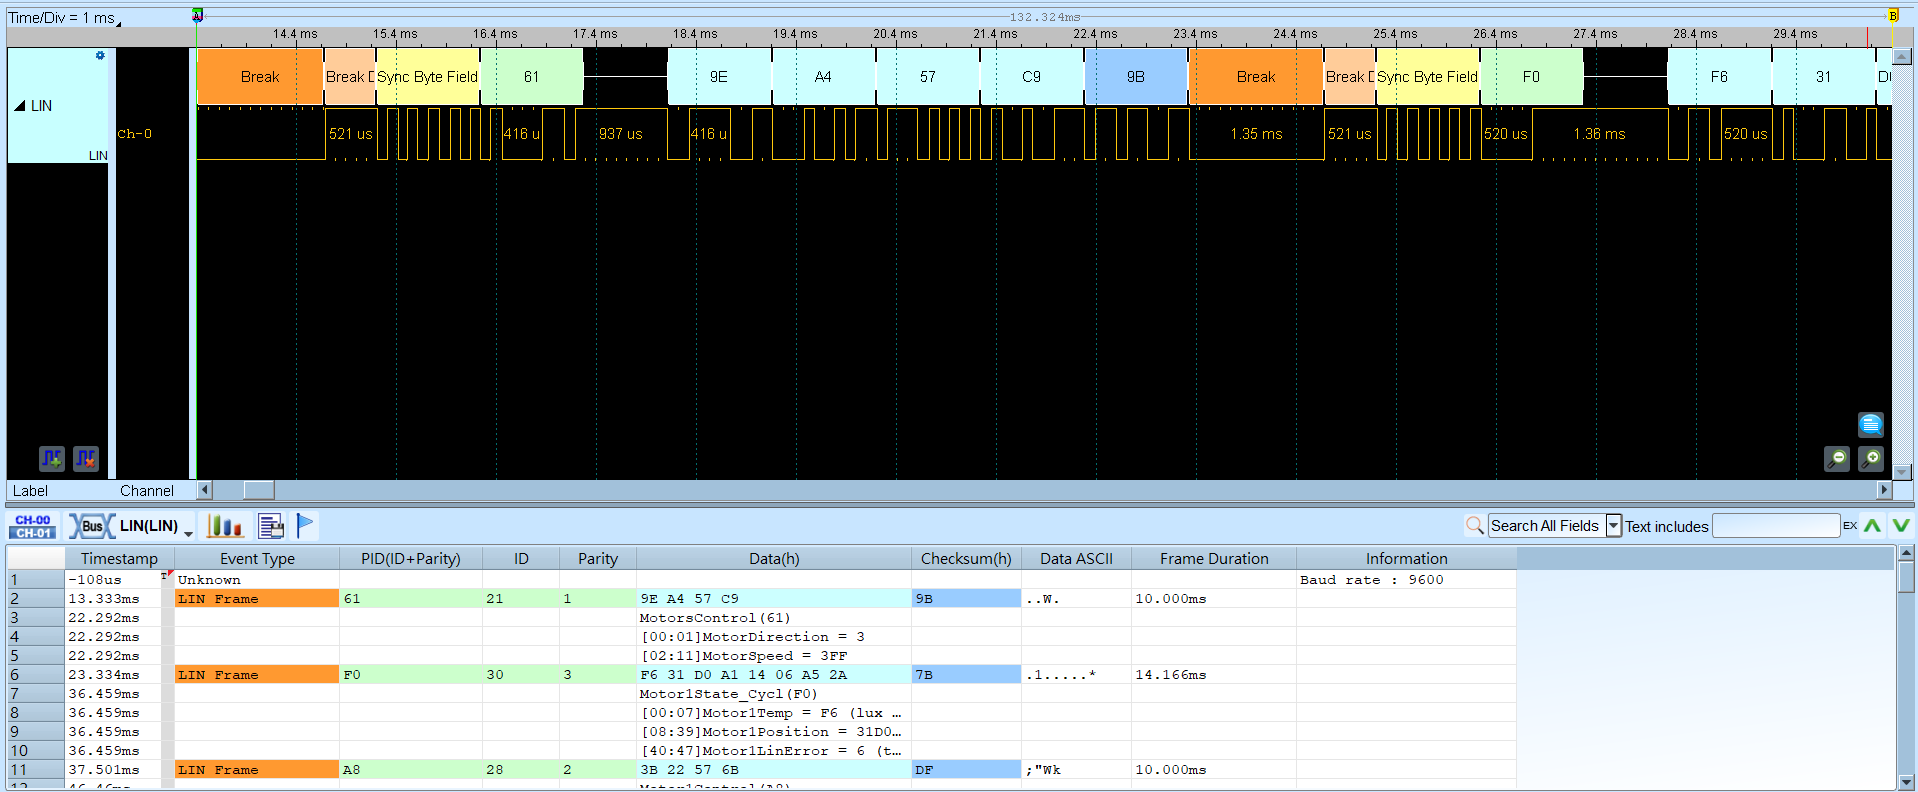Viewport: 1918px width, 792px height.
Task: Click the waveform horizontal scrollbar thumb
Action: tap(259, 490)
